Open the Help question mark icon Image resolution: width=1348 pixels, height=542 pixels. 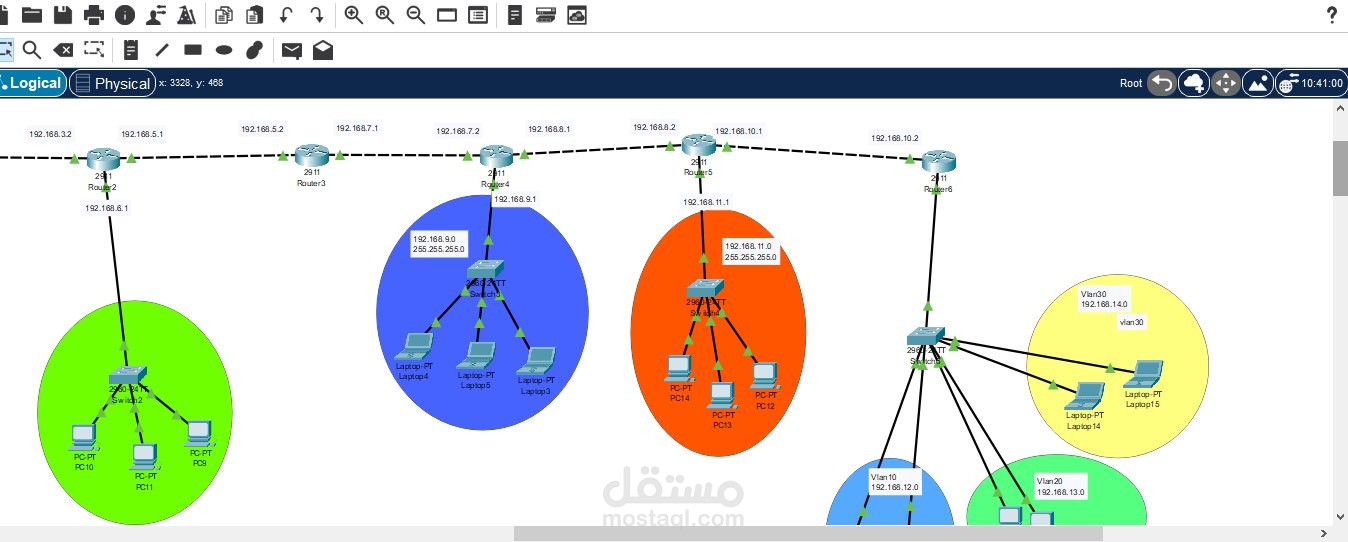point(1331,14)
